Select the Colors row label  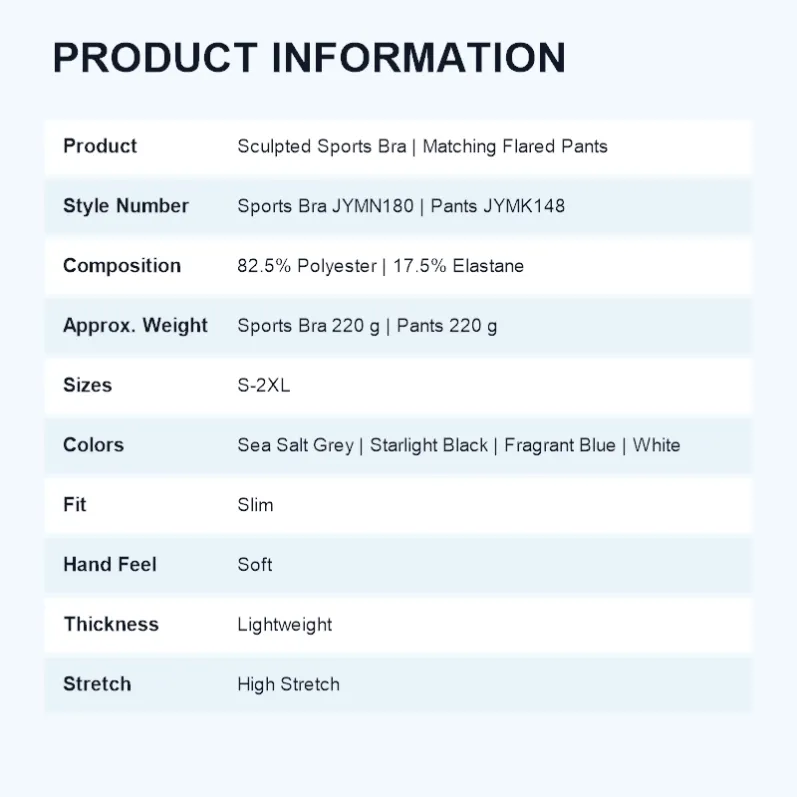[94, 445]
